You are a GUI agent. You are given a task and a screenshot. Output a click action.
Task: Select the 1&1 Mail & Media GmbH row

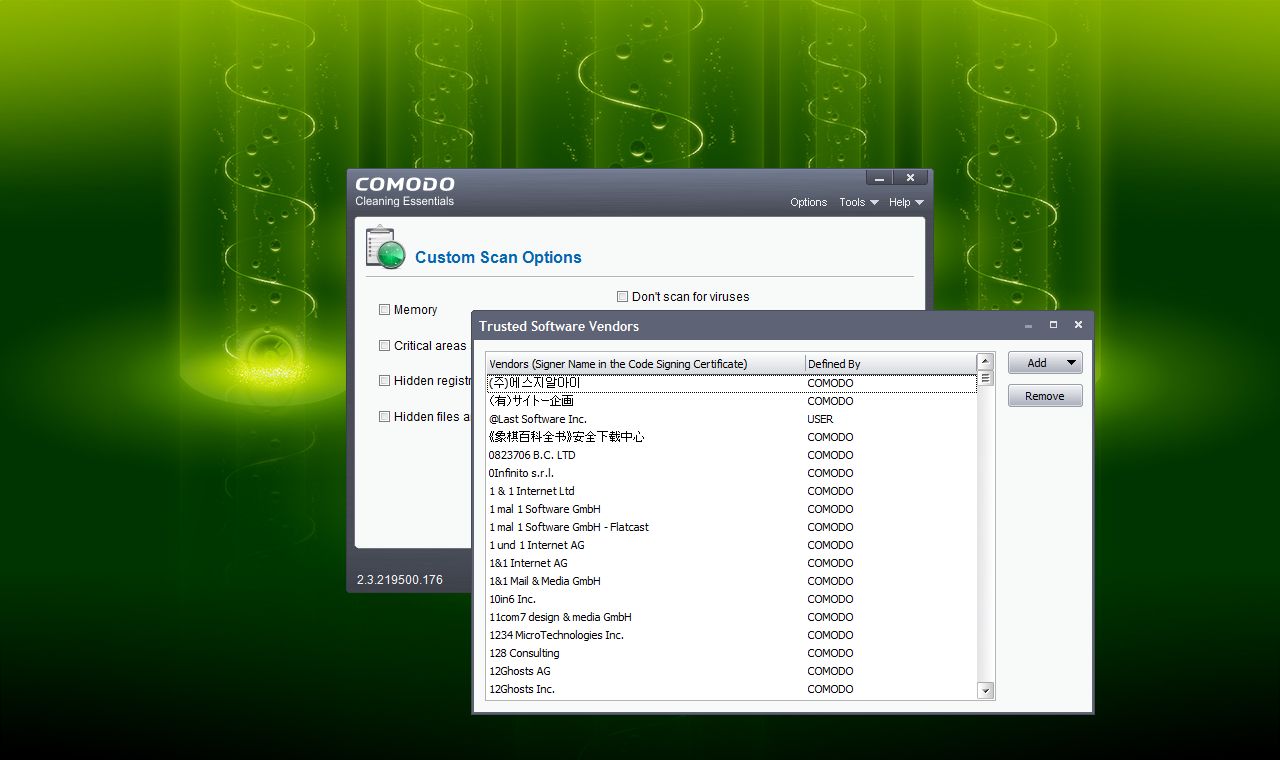click(731, 581)
